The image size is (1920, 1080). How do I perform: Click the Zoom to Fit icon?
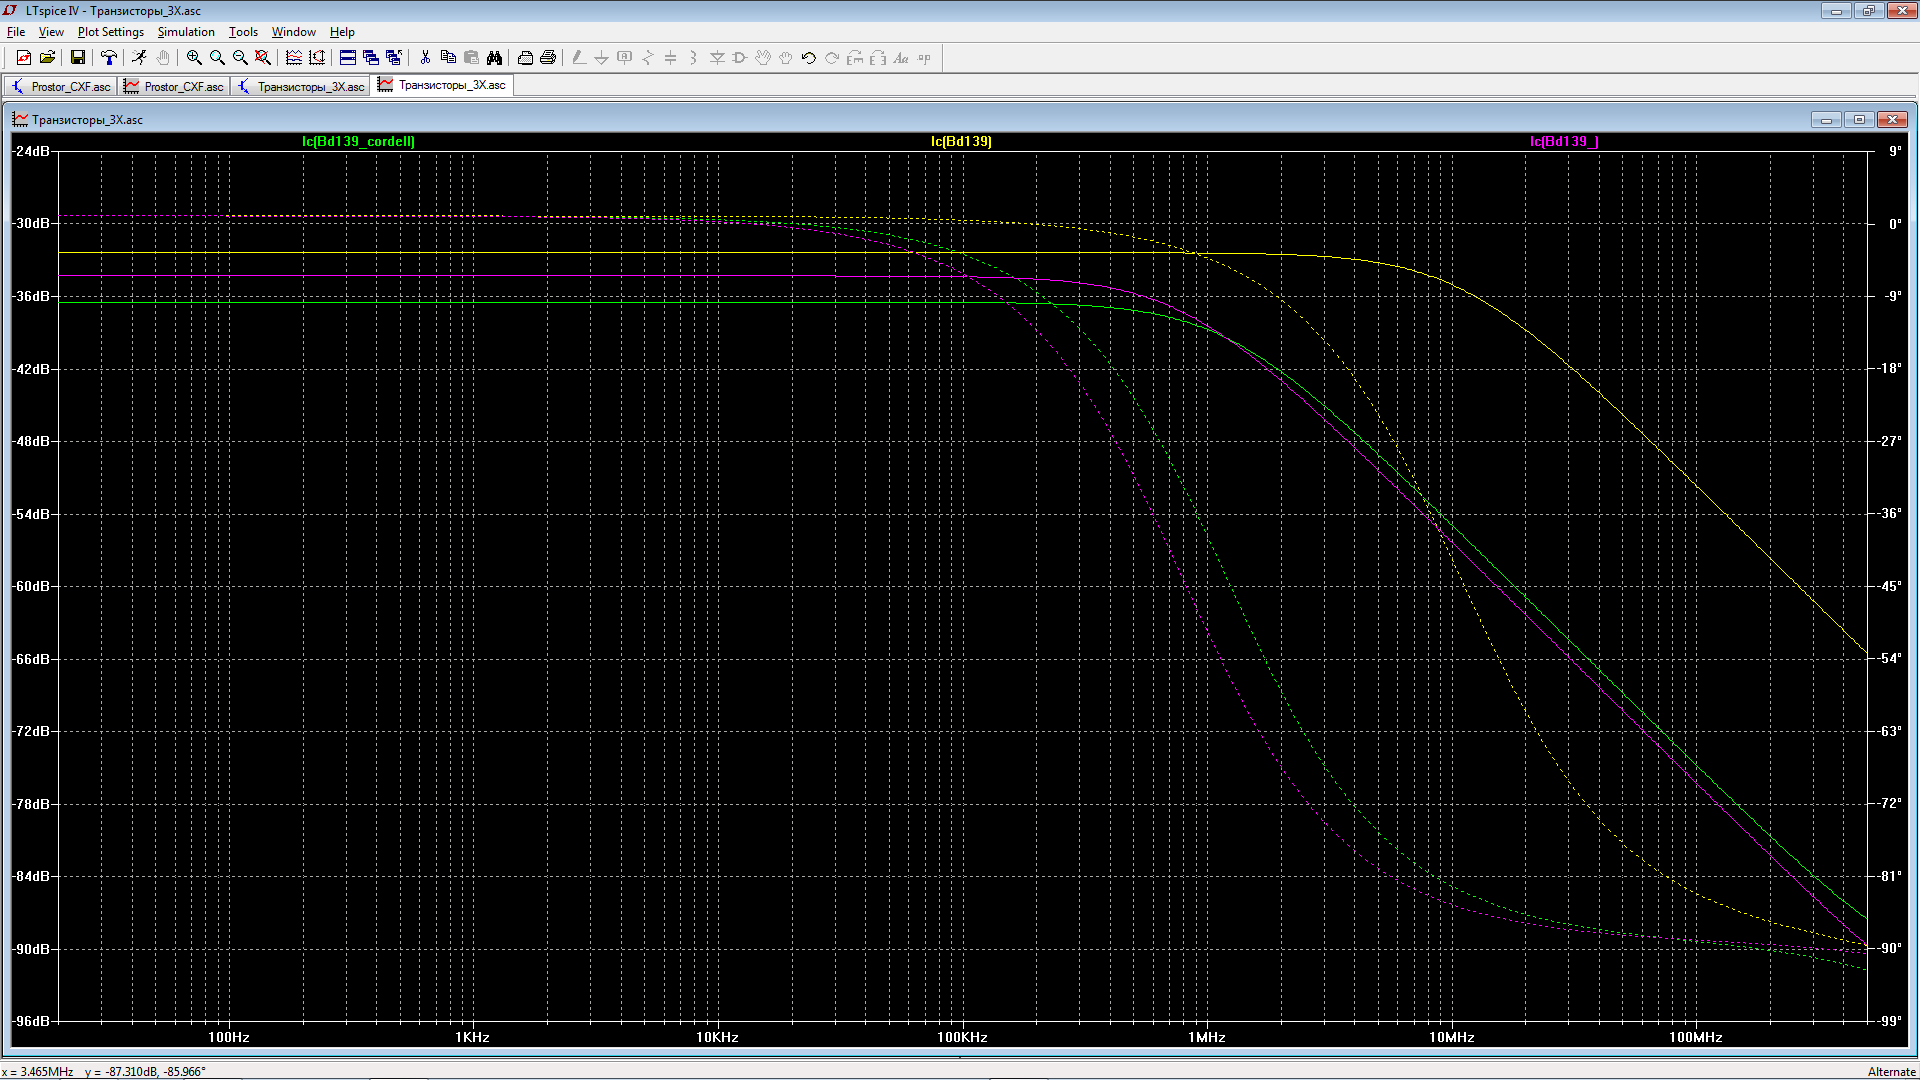(x=263, y=58)
